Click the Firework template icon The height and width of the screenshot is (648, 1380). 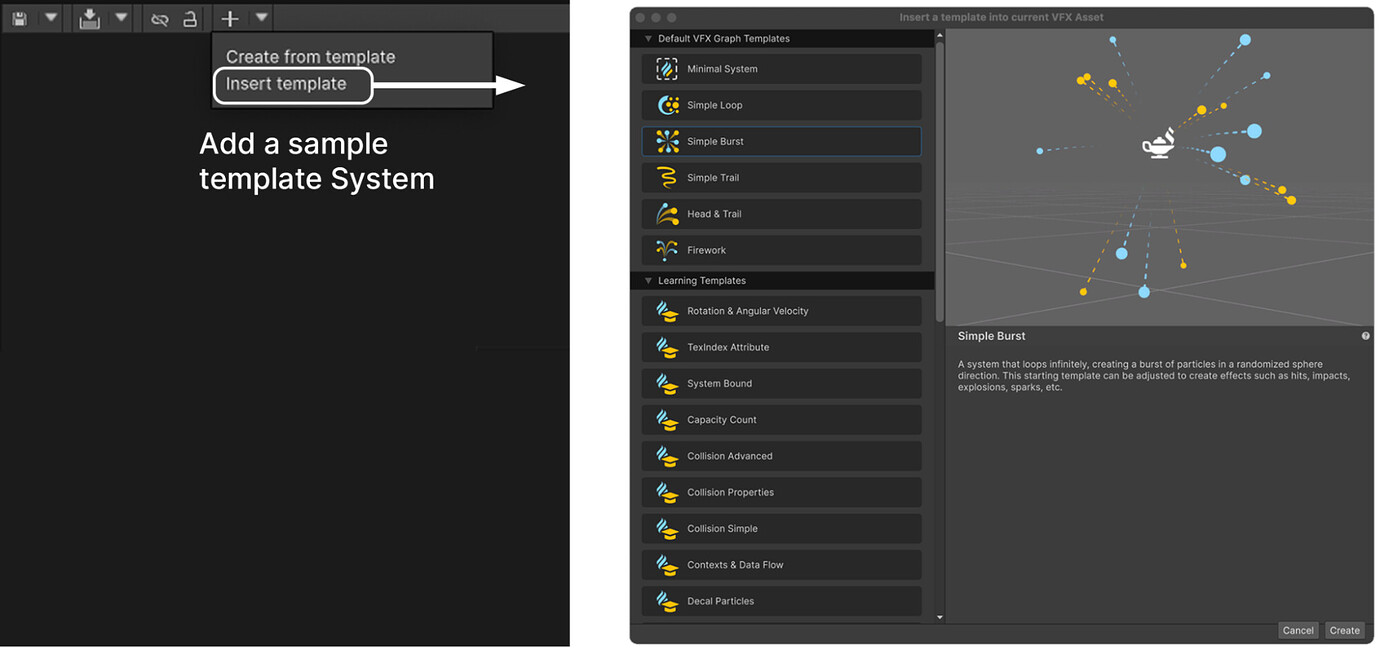pos(666,249)
